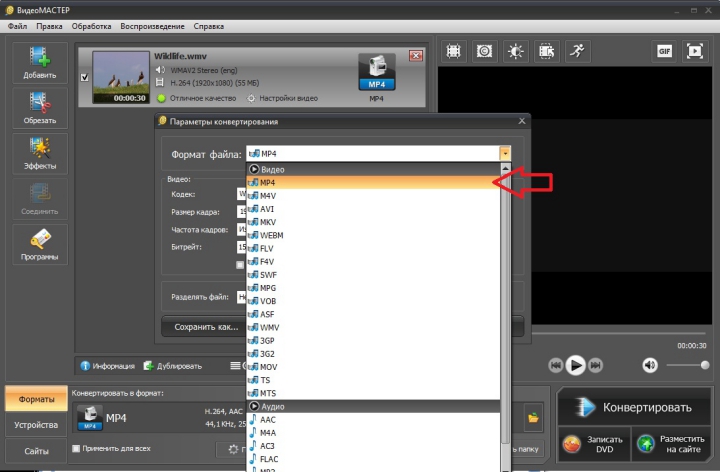Click the Записать DVD disc button

pos(595,444)
